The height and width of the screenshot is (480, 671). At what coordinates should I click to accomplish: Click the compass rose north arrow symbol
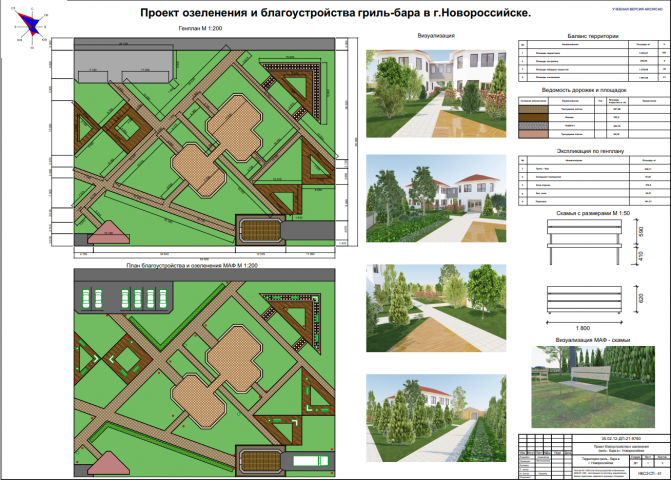(32, 27)
